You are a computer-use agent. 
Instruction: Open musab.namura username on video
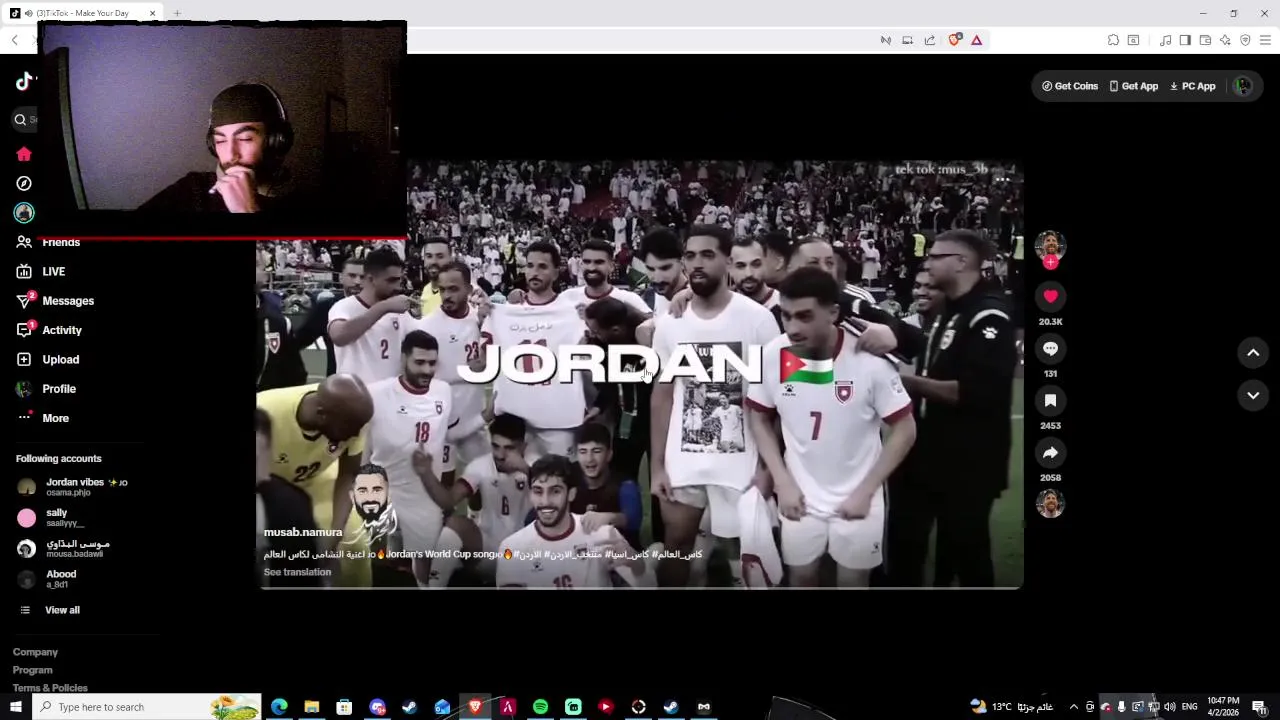click(303, 533)
